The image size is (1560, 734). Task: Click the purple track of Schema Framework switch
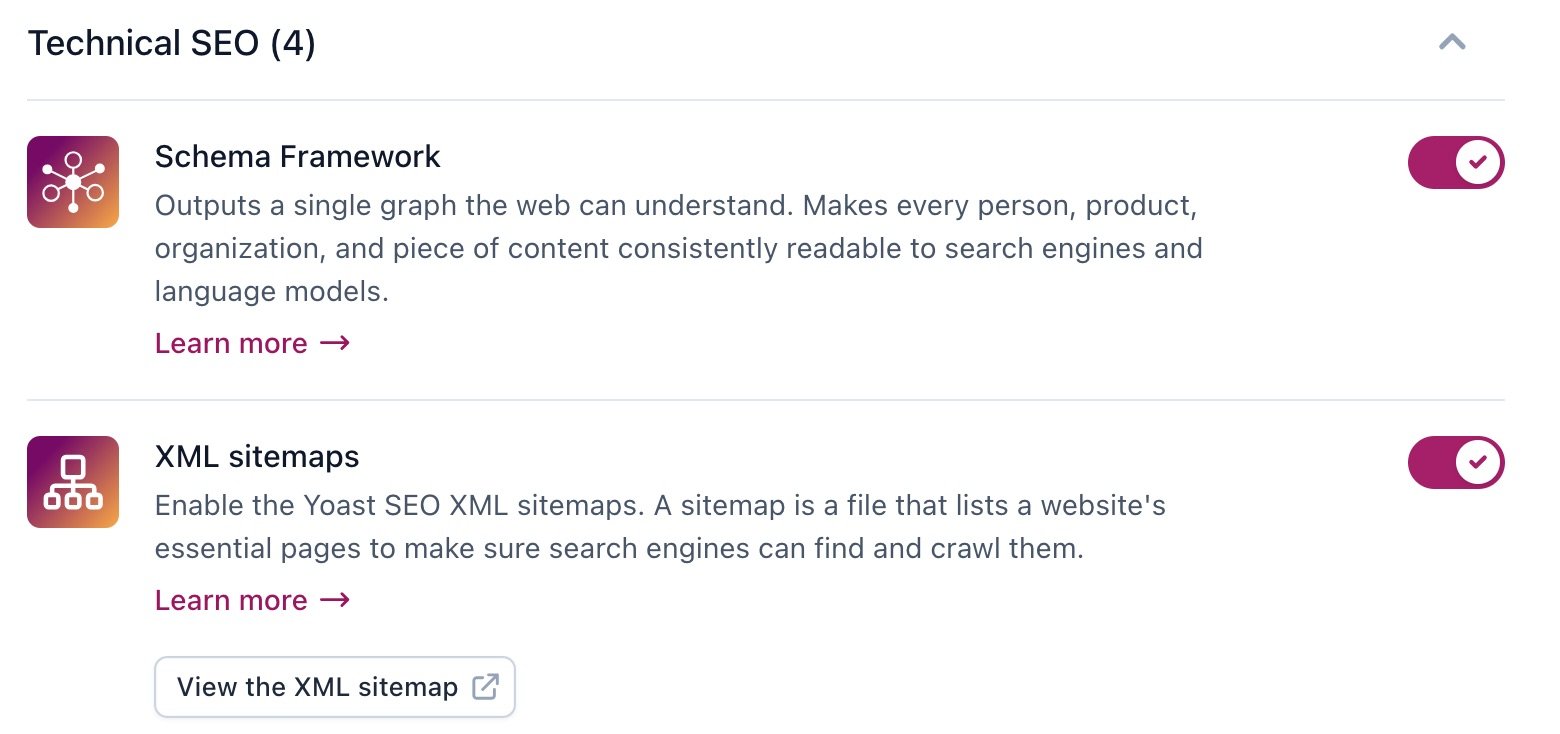coord(1431,162)
